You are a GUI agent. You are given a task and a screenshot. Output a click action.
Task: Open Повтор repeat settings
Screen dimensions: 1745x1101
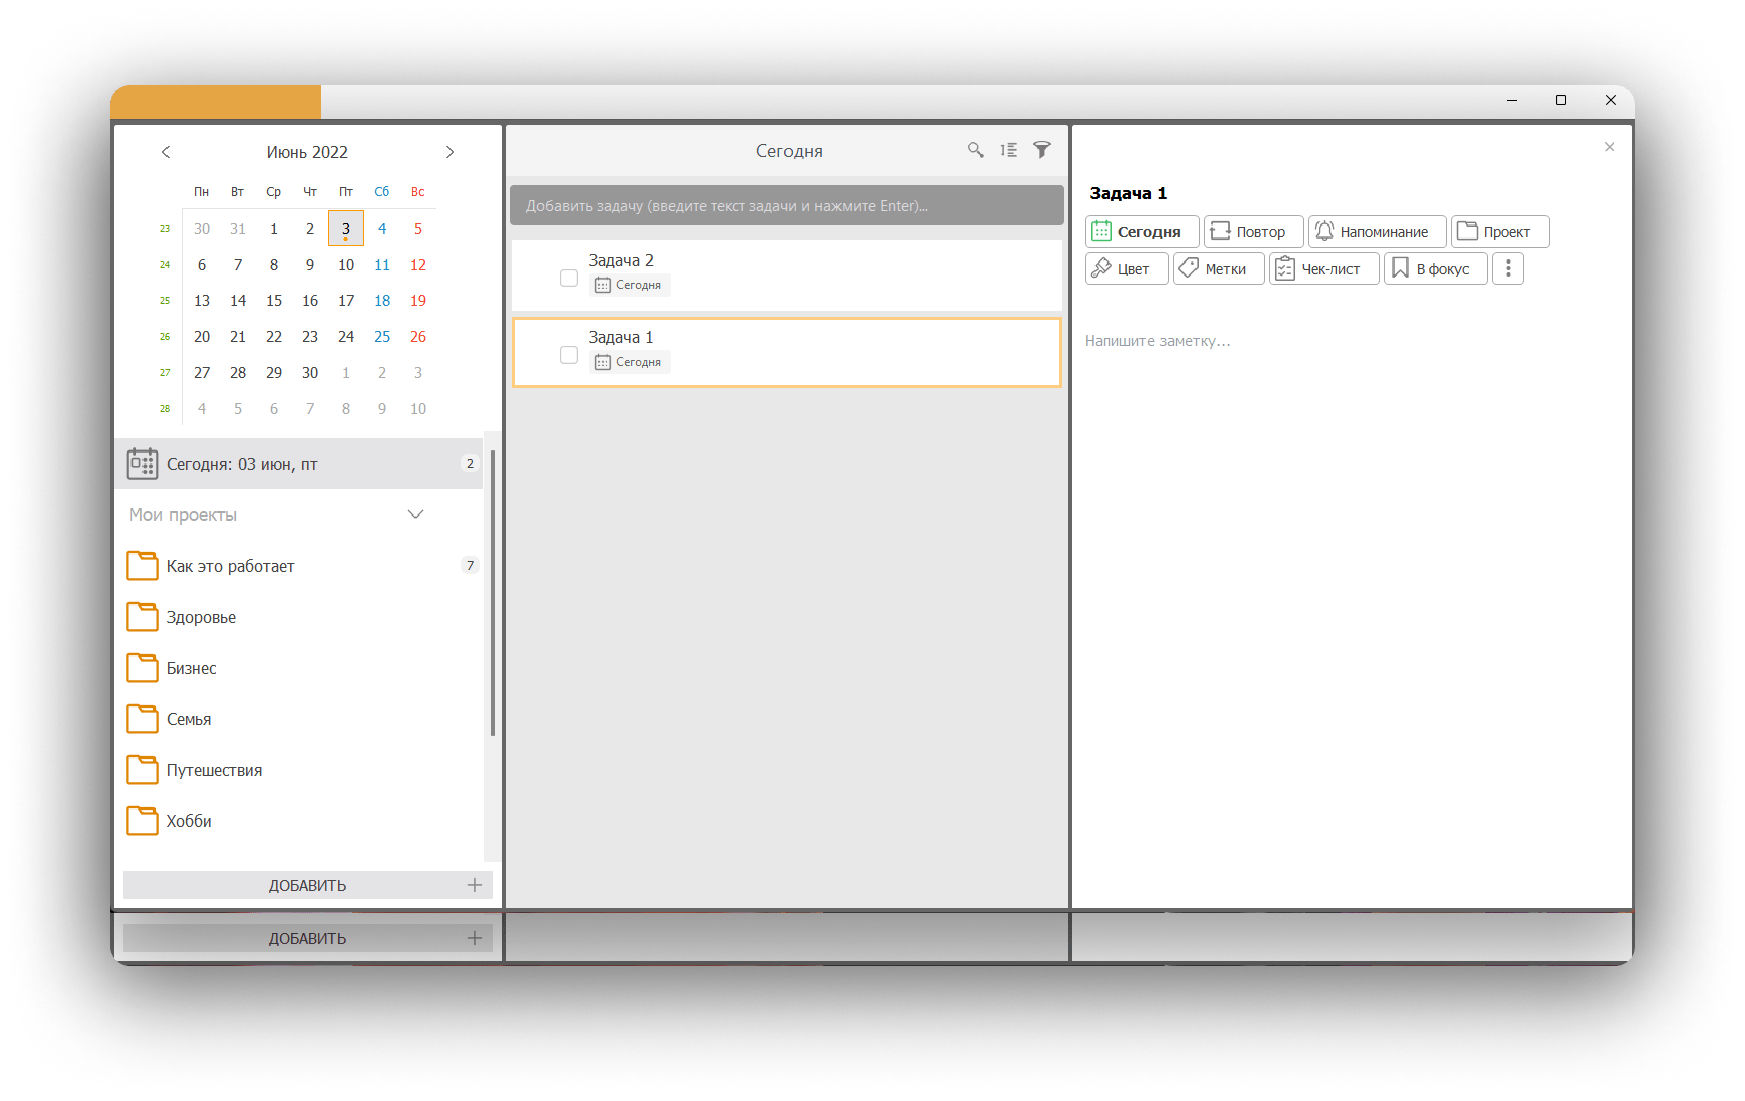tap(1254, 232)
